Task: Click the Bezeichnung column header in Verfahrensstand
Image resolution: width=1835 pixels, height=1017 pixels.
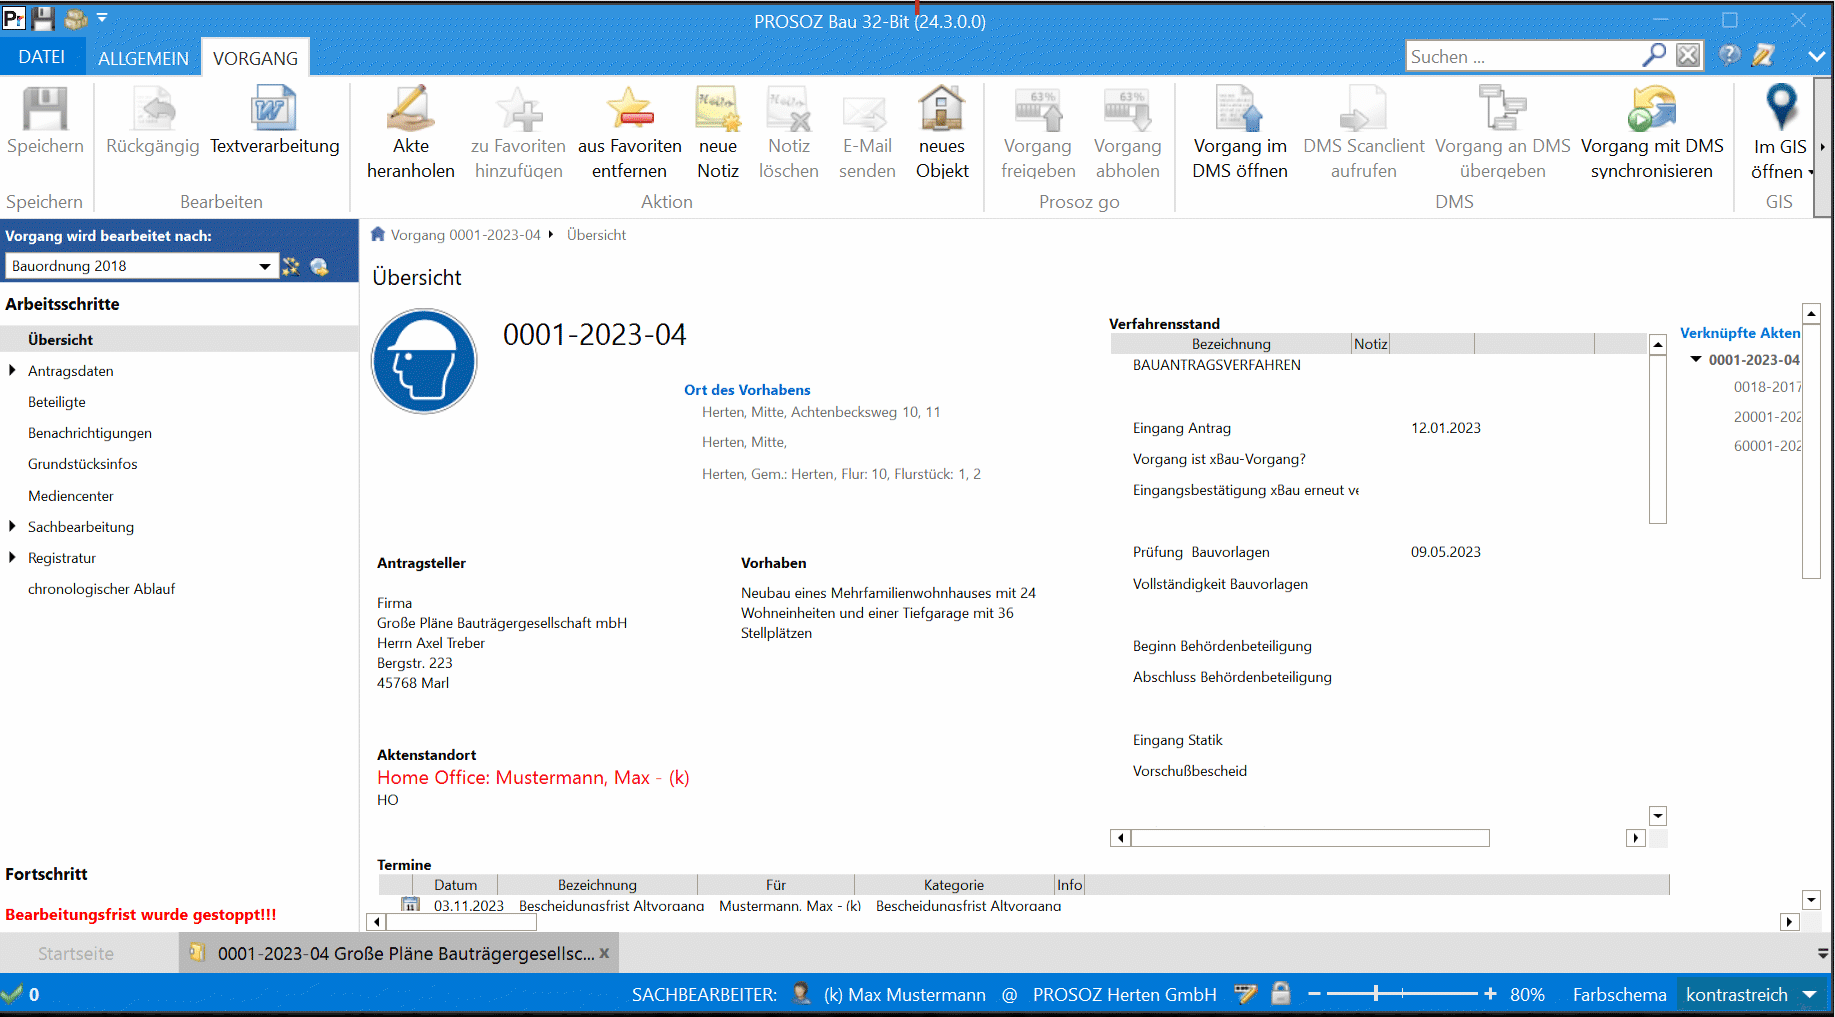Action: pos(1231,343)
